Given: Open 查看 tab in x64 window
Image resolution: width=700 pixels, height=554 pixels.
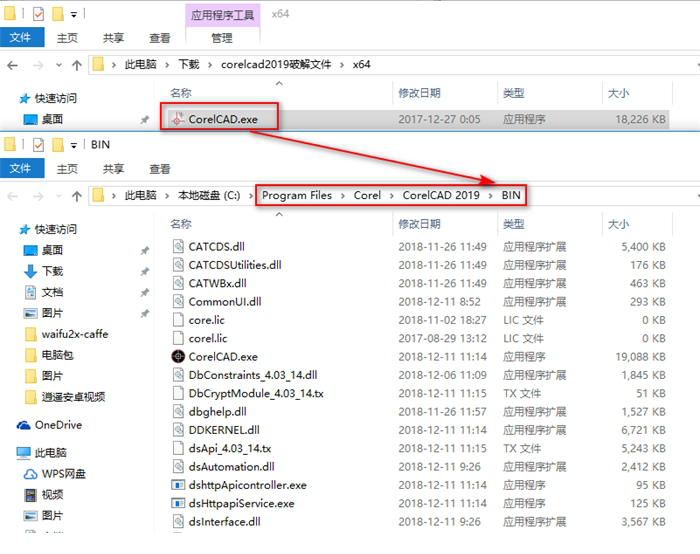Looking at the screenshot, I should click(160, 38).
